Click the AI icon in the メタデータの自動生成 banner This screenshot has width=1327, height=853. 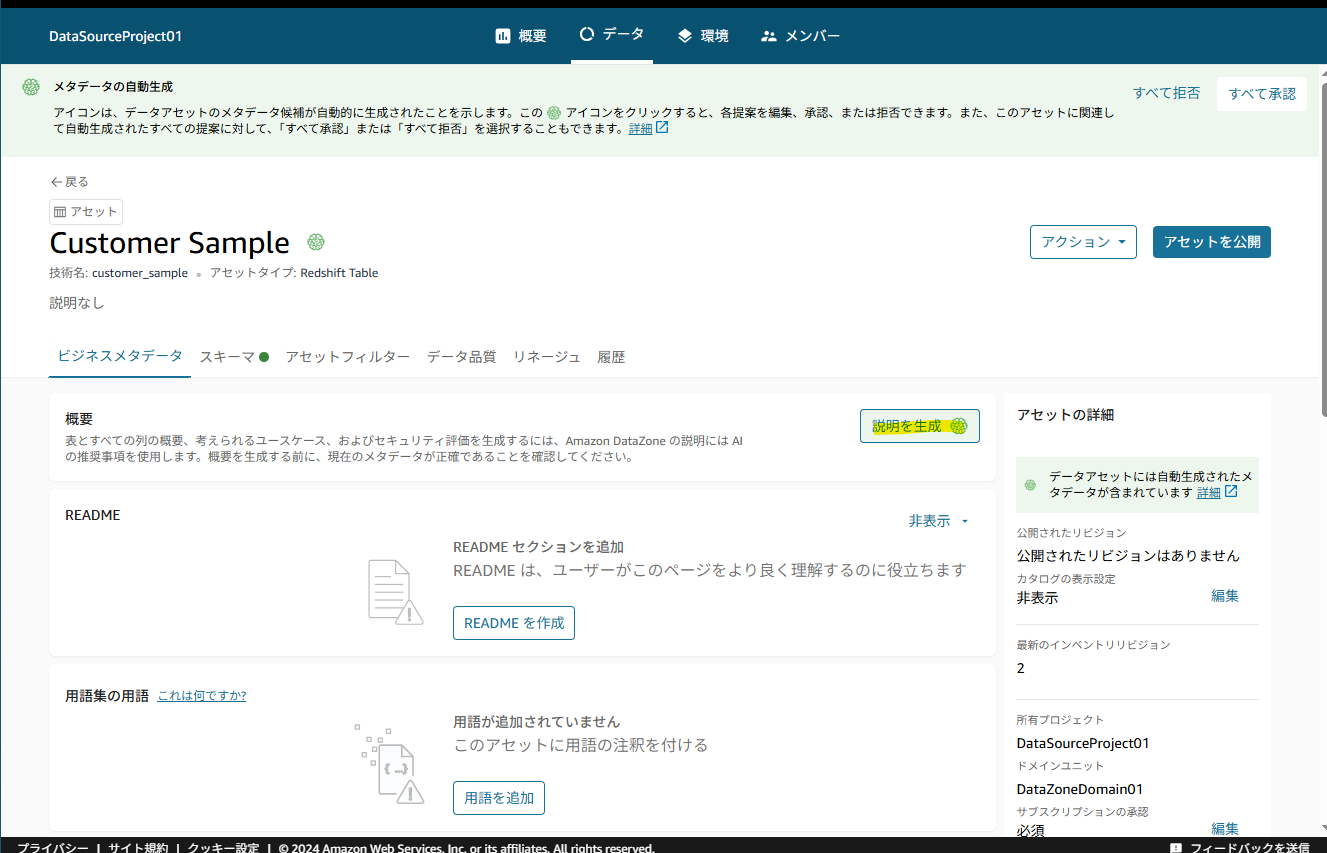click(30, 86)
